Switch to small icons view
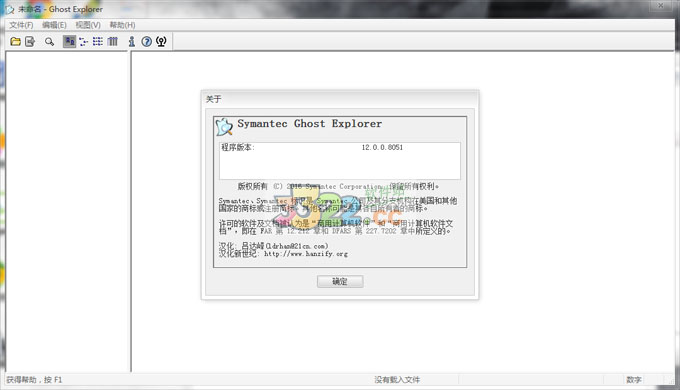The width and height of the screenshot is (680, 390). (x=83, y=42)
